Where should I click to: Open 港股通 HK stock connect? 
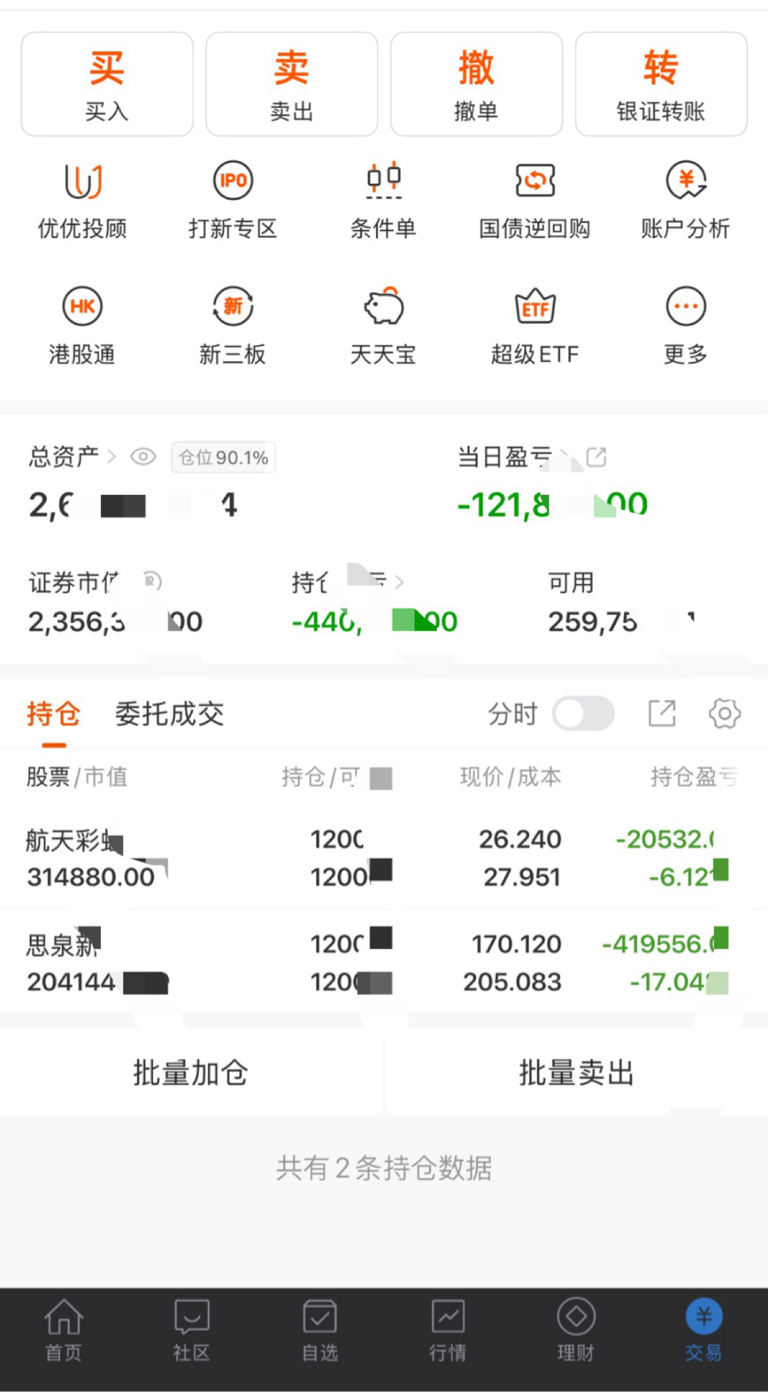tap(82, 326)
